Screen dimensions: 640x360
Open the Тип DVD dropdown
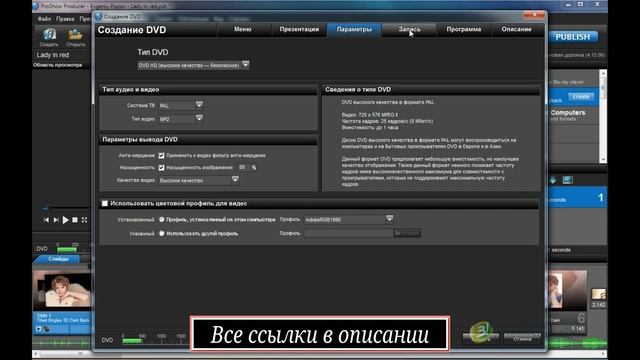[x=245, y=64]
